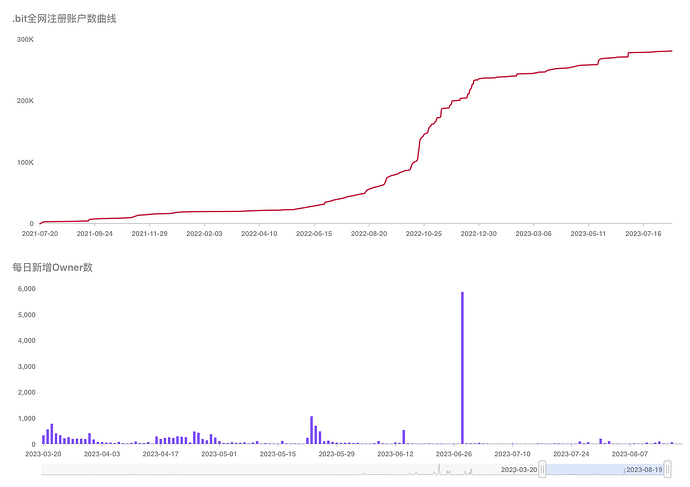Click the unselected left part of zoom bar

coord(290,469)
